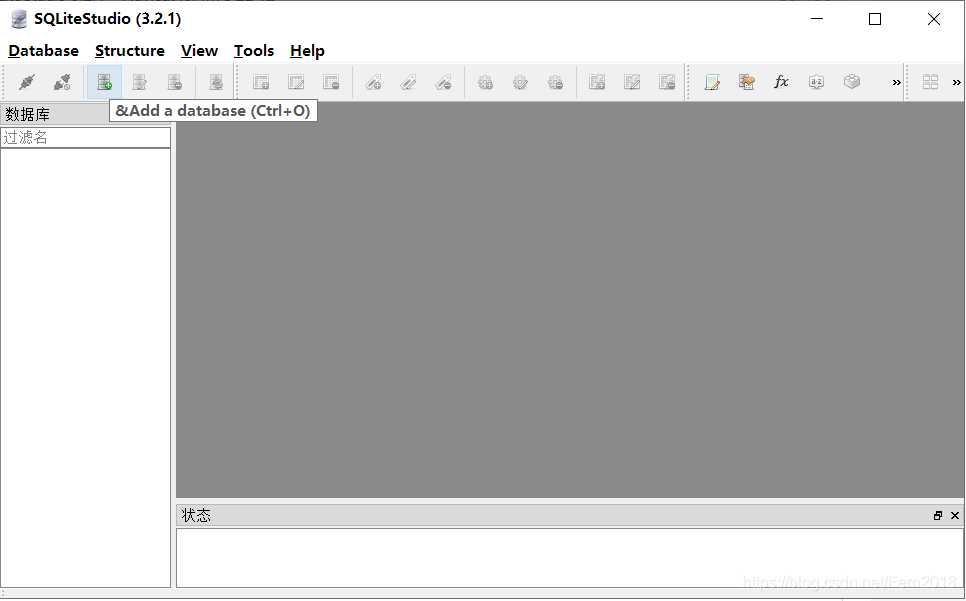Click the Edit index icon
966x601 pixels.
point(408,82)
